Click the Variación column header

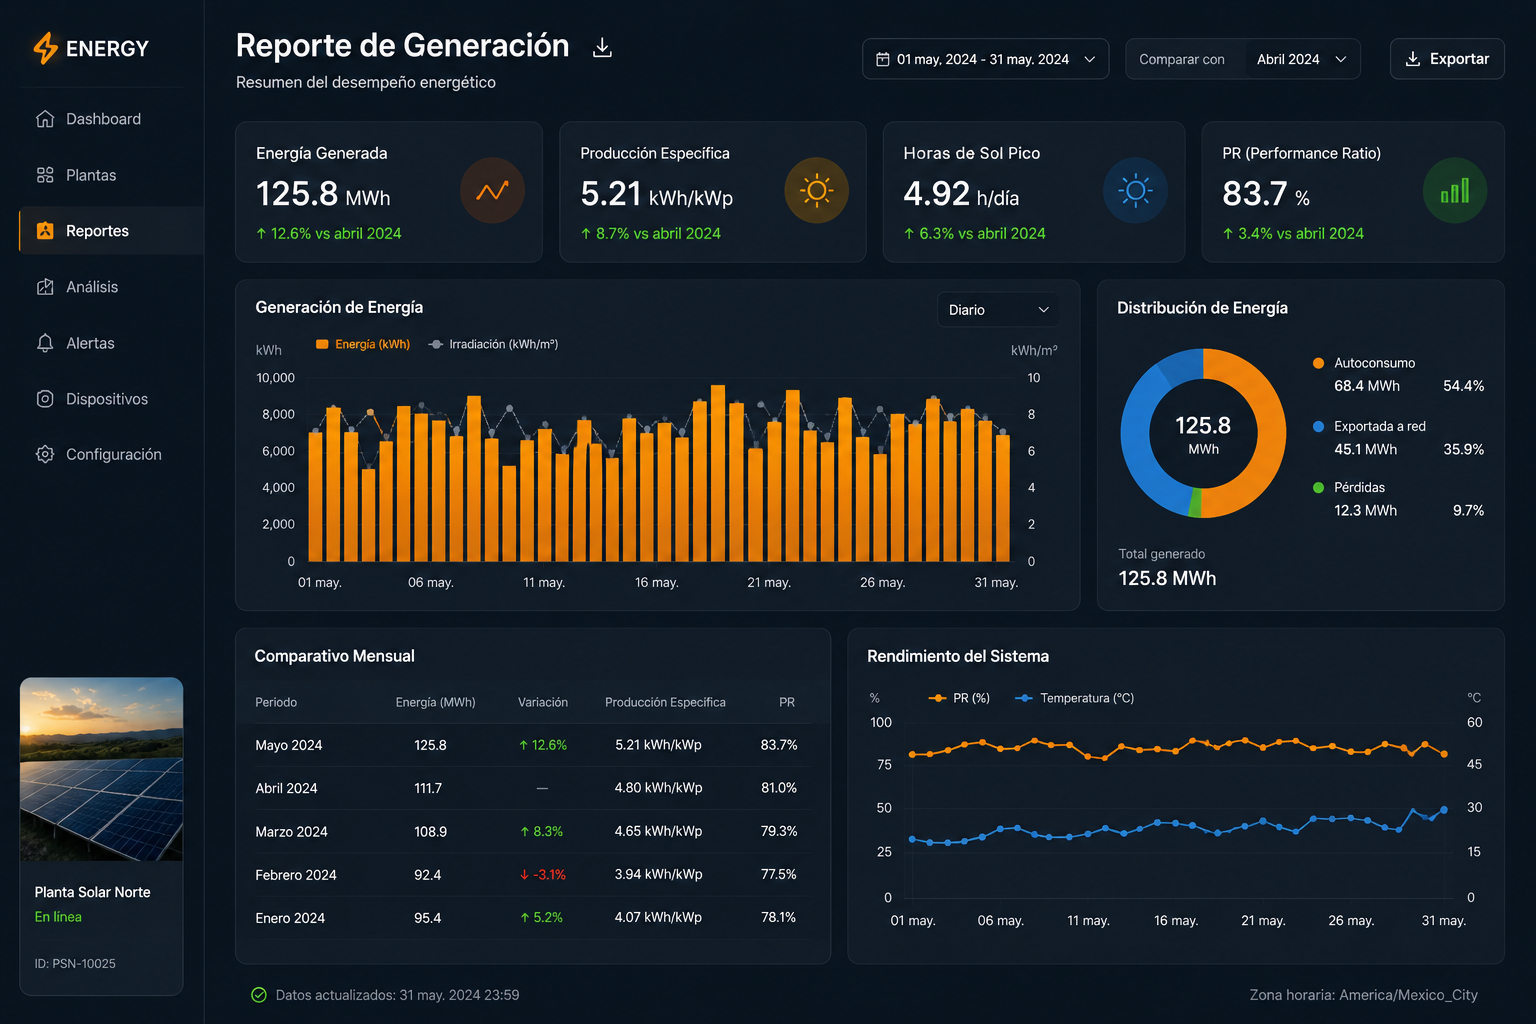(x=543, y=702)
